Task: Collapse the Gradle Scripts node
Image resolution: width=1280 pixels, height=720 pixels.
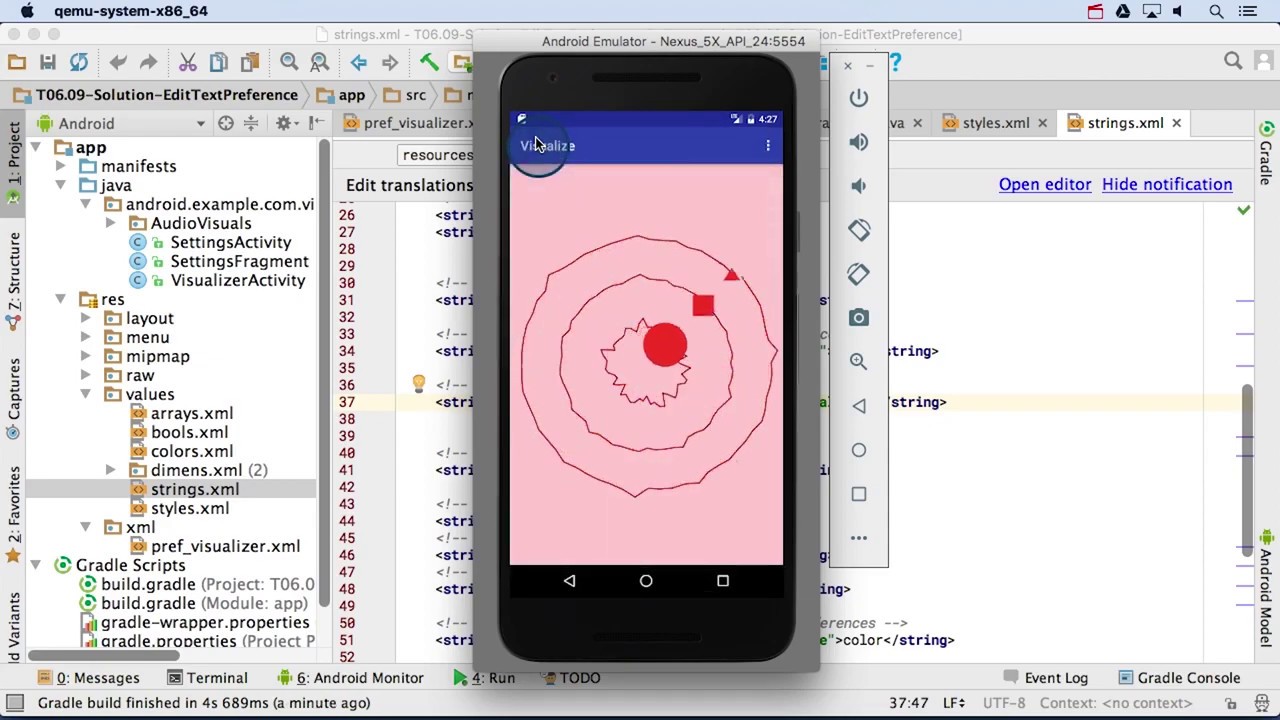Action: pyautogui.click(x=35, y=565)
